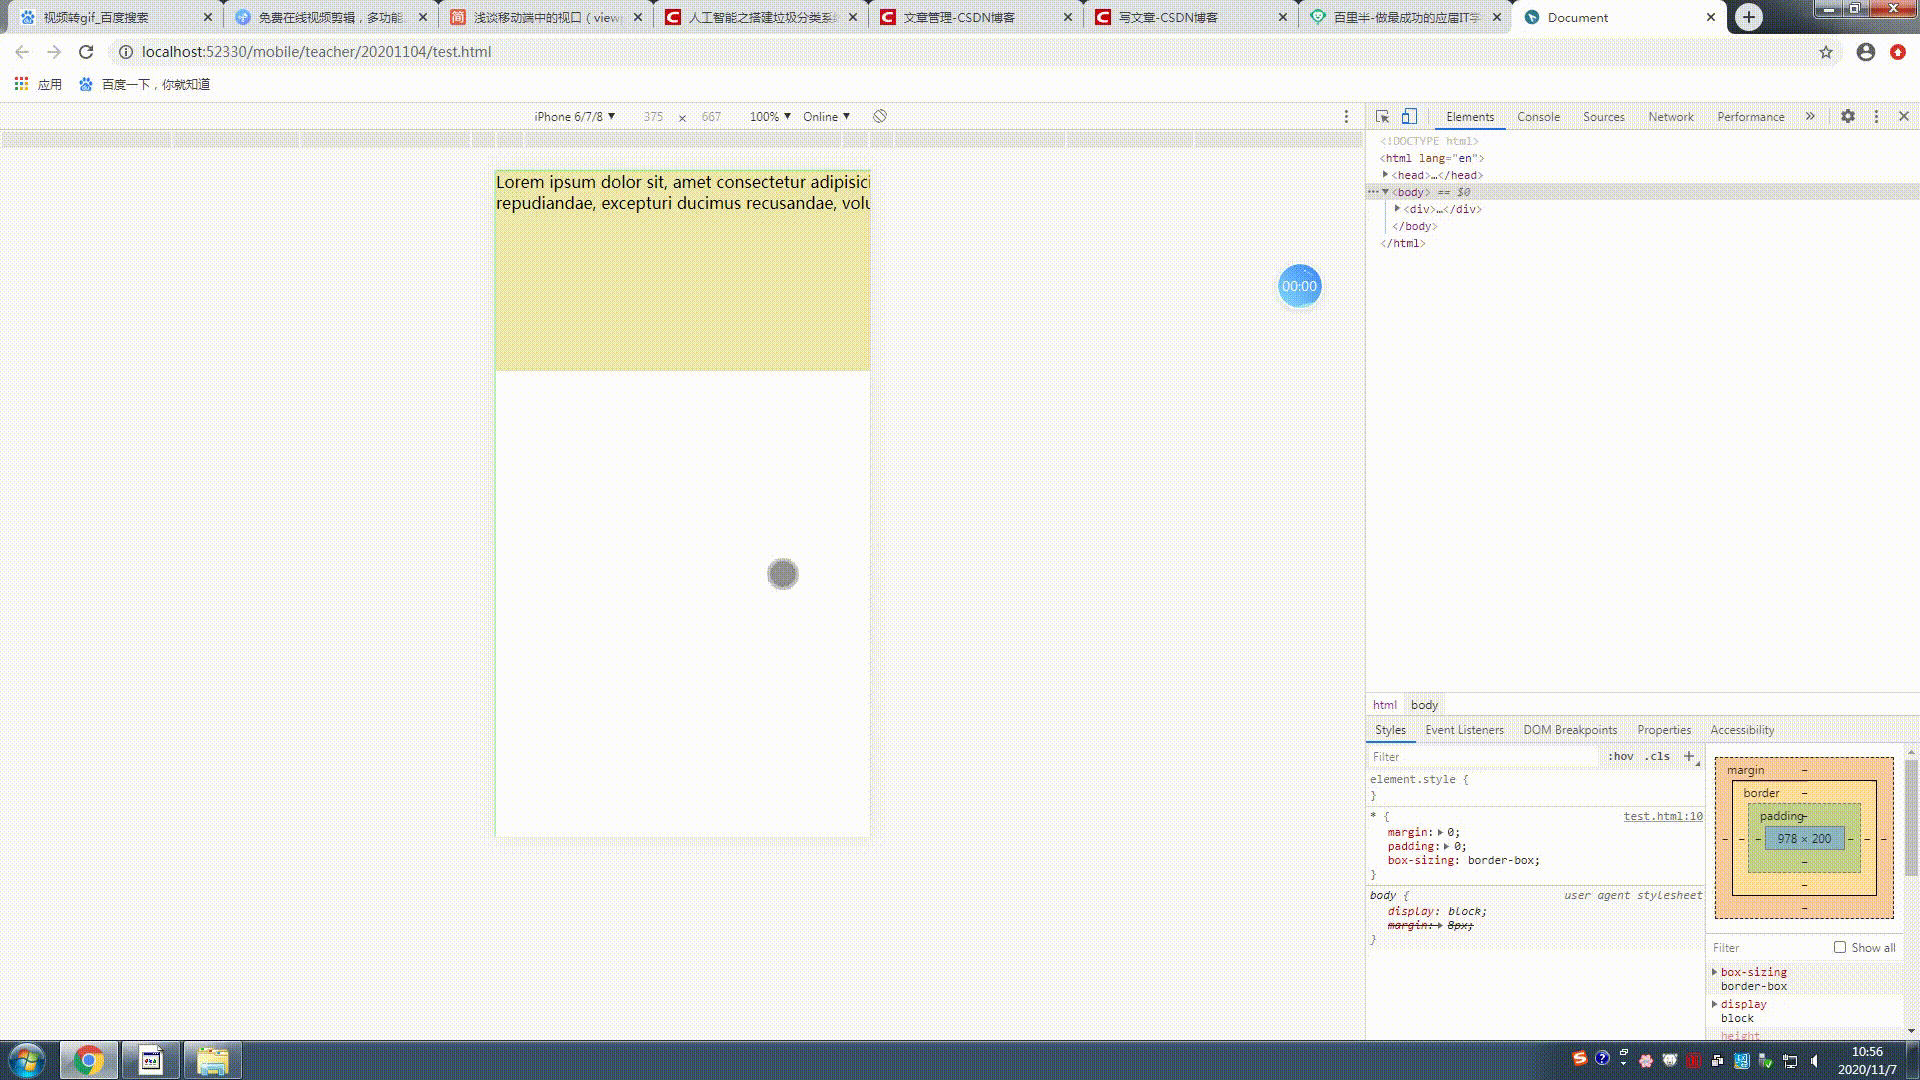Viewport: 1920px width, 1080px height.
Task: Open a new browser tab
Action: coord(1749,17)
